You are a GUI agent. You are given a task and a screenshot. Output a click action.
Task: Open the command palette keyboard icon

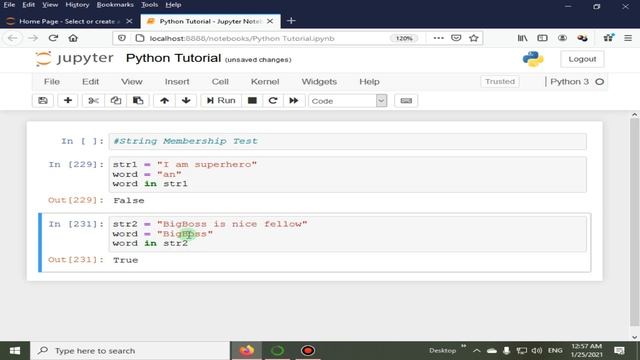(x=406, y=100)
